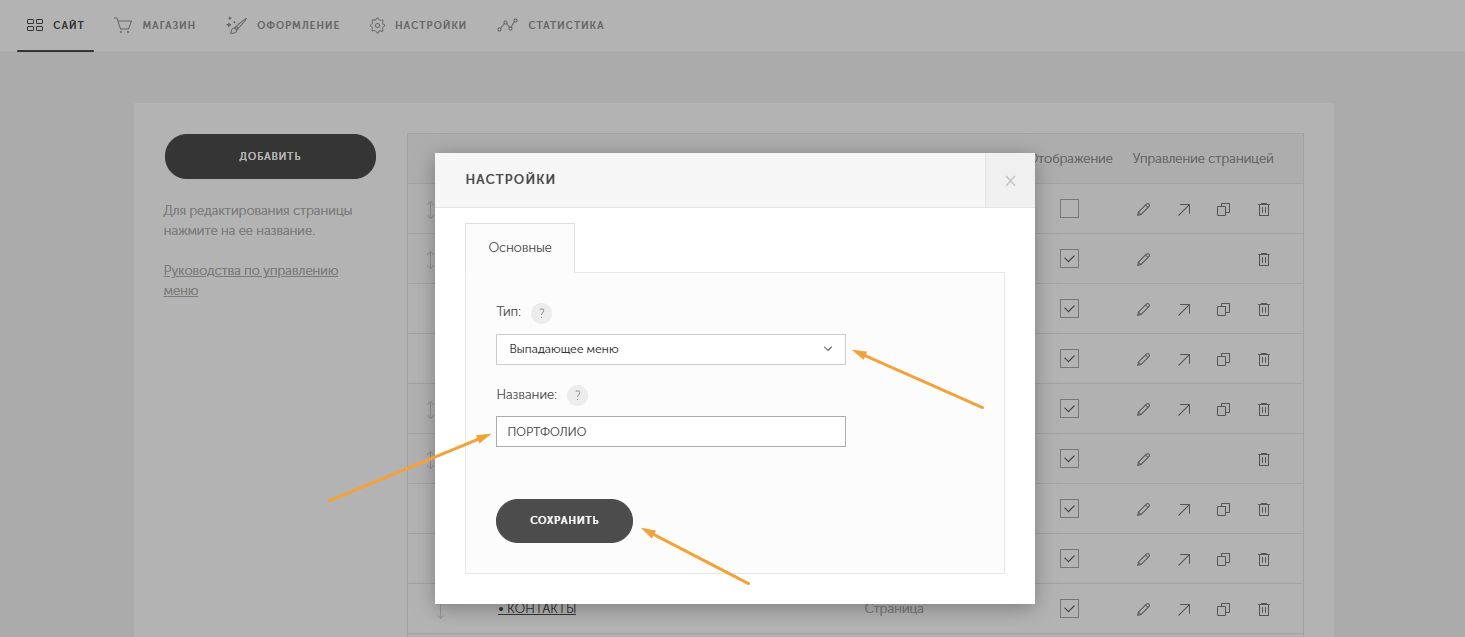Click the СОХРАНИТЬ button
This screenshot has height=637, width=1465.
tap(565, 521)
